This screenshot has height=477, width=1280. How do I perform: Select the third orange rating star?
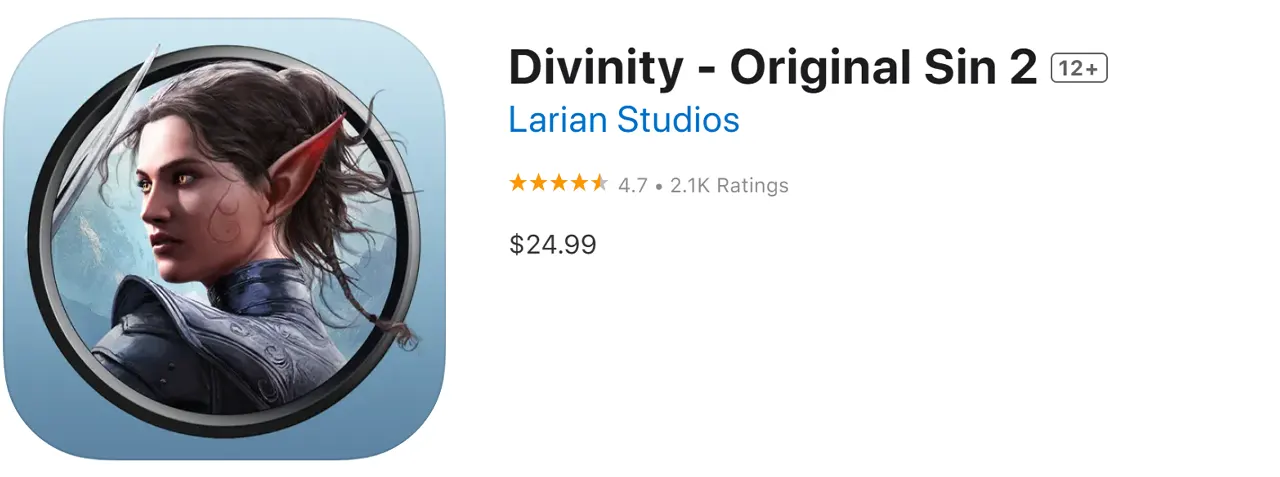(558, 183)
